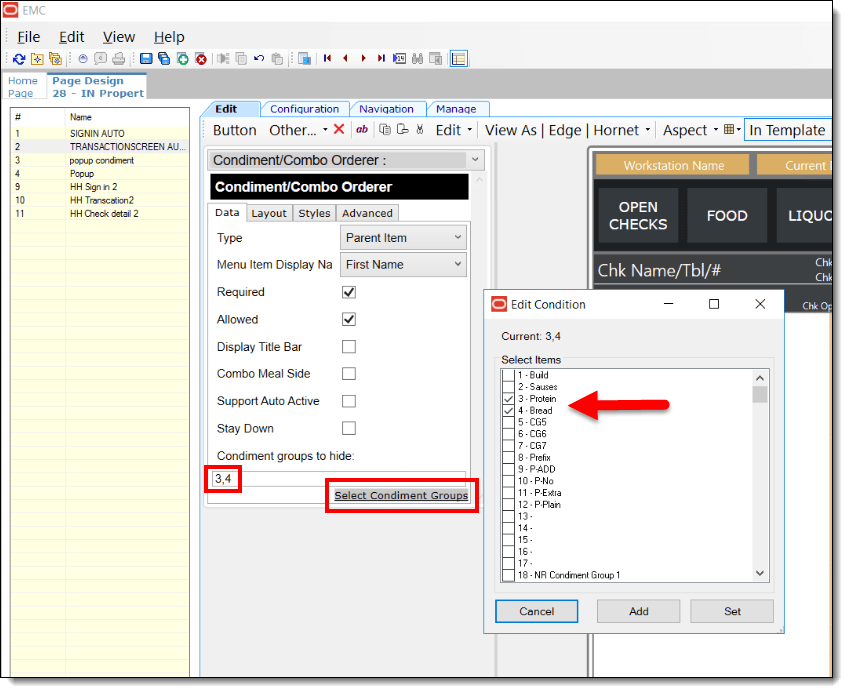Click the green plus Add record icon
This screenshot has width=848, height=693.
pyautogui.click(x=183, y=59)
